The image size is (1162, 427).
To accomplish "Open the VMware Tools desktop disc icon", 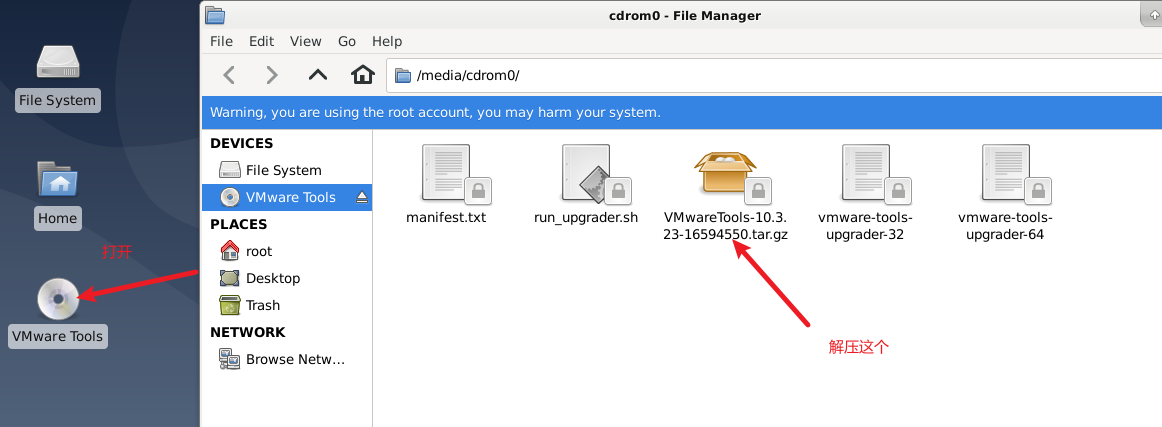I will pos(58,299).
